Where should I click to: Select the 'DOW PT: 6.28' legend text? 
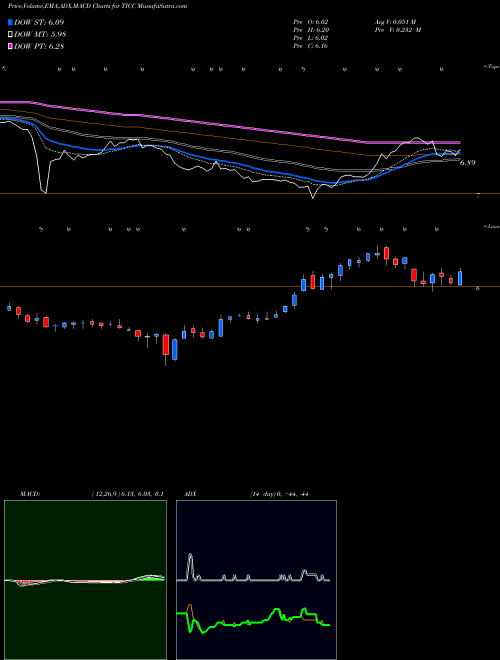[39, 46]
